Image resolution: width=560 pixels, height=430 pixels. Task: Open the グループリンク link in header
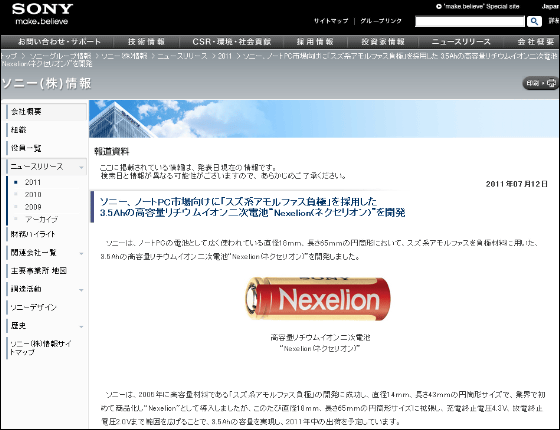point(381,21)
